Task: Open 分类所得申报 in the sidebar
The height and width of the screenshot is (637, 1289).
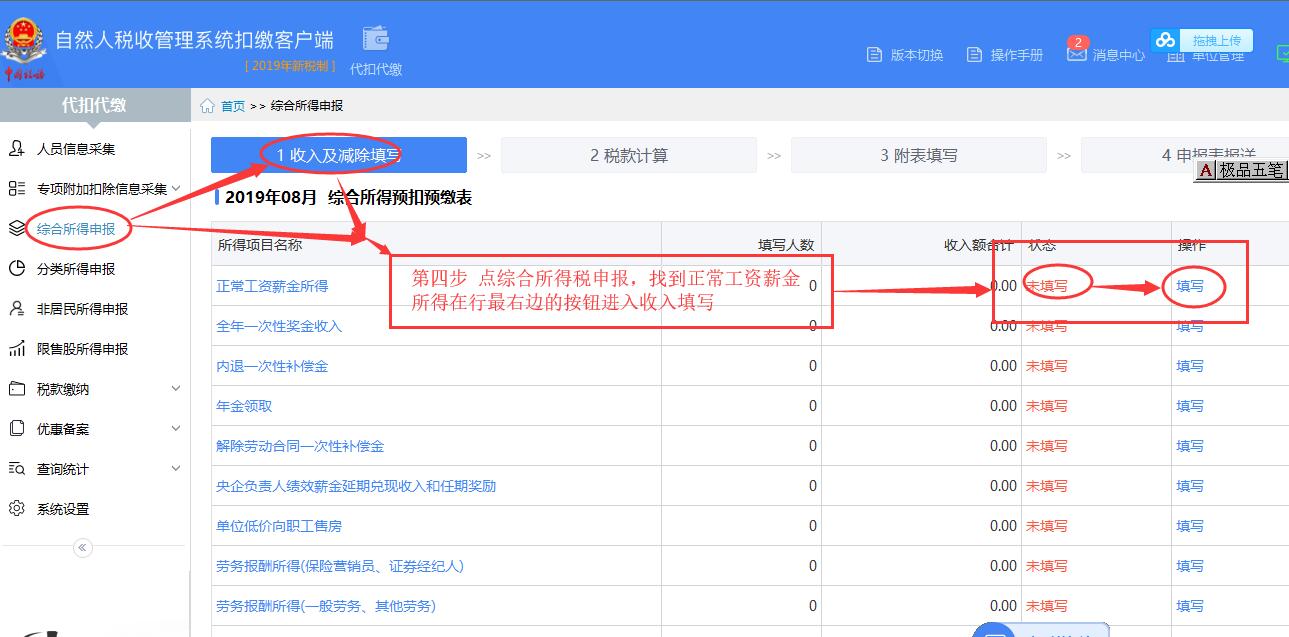Action: pos(76,269)
